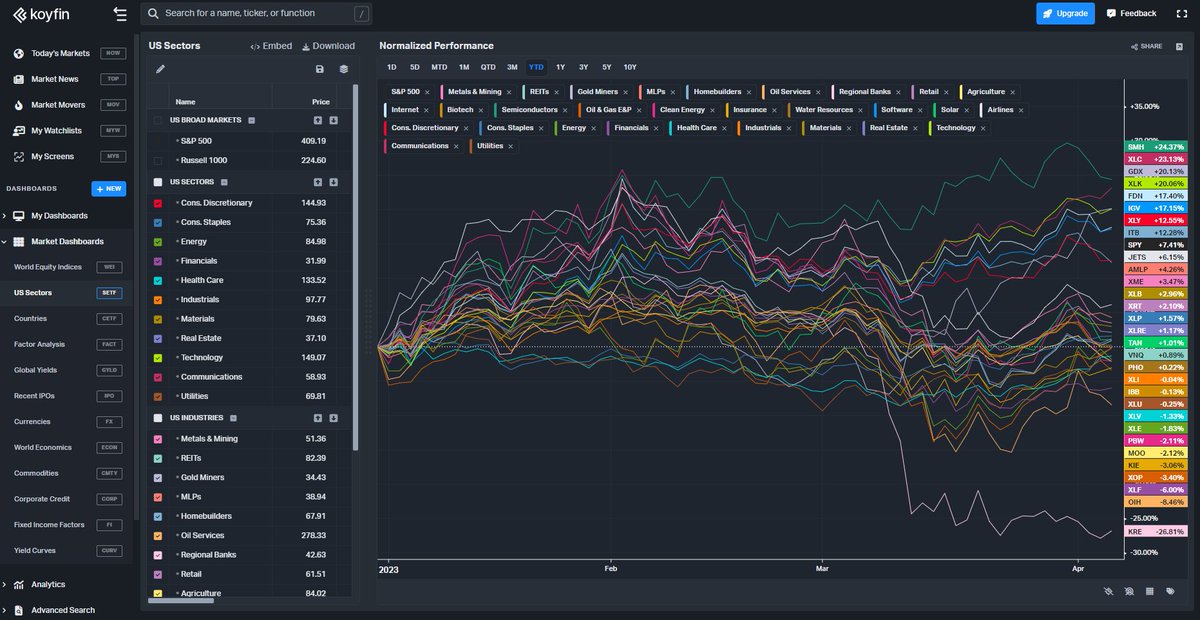Click the KRE -26.81% legend label
This screenshot has width=1200, height=620.
coord(1155,532)
